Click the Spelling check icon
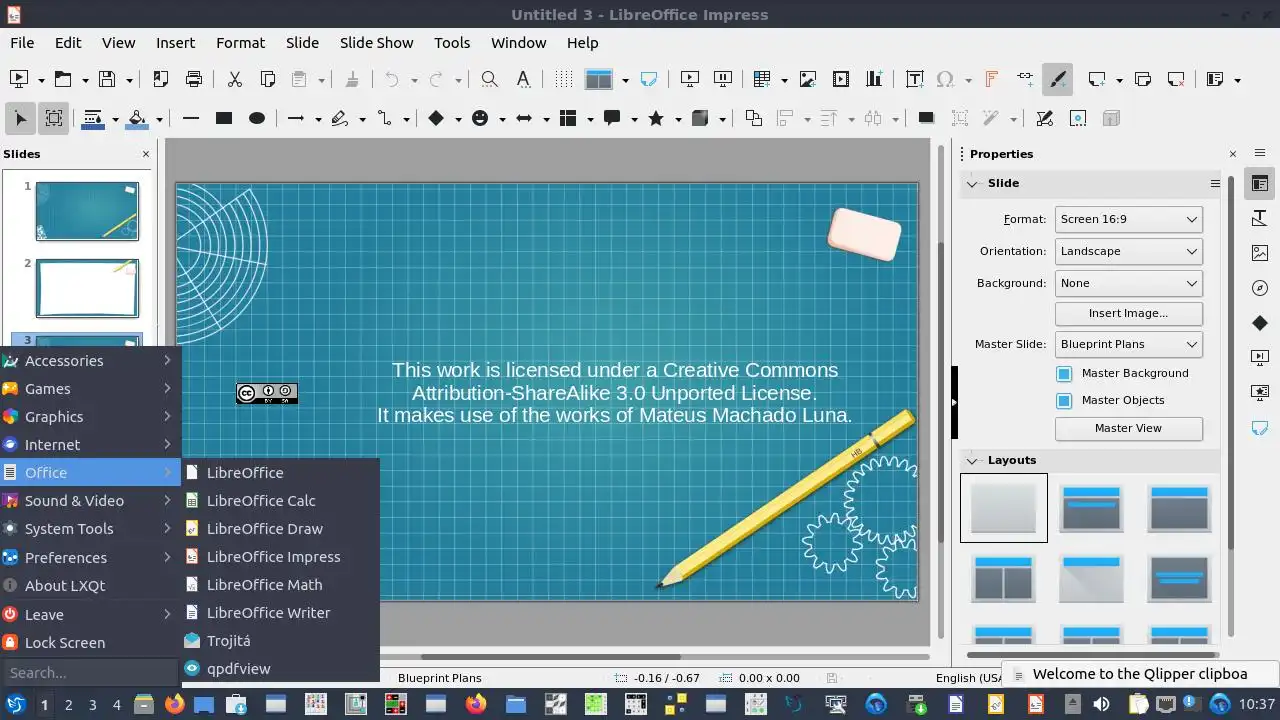The width and height of the screenshot is (1280, 720). coord(523,79)
